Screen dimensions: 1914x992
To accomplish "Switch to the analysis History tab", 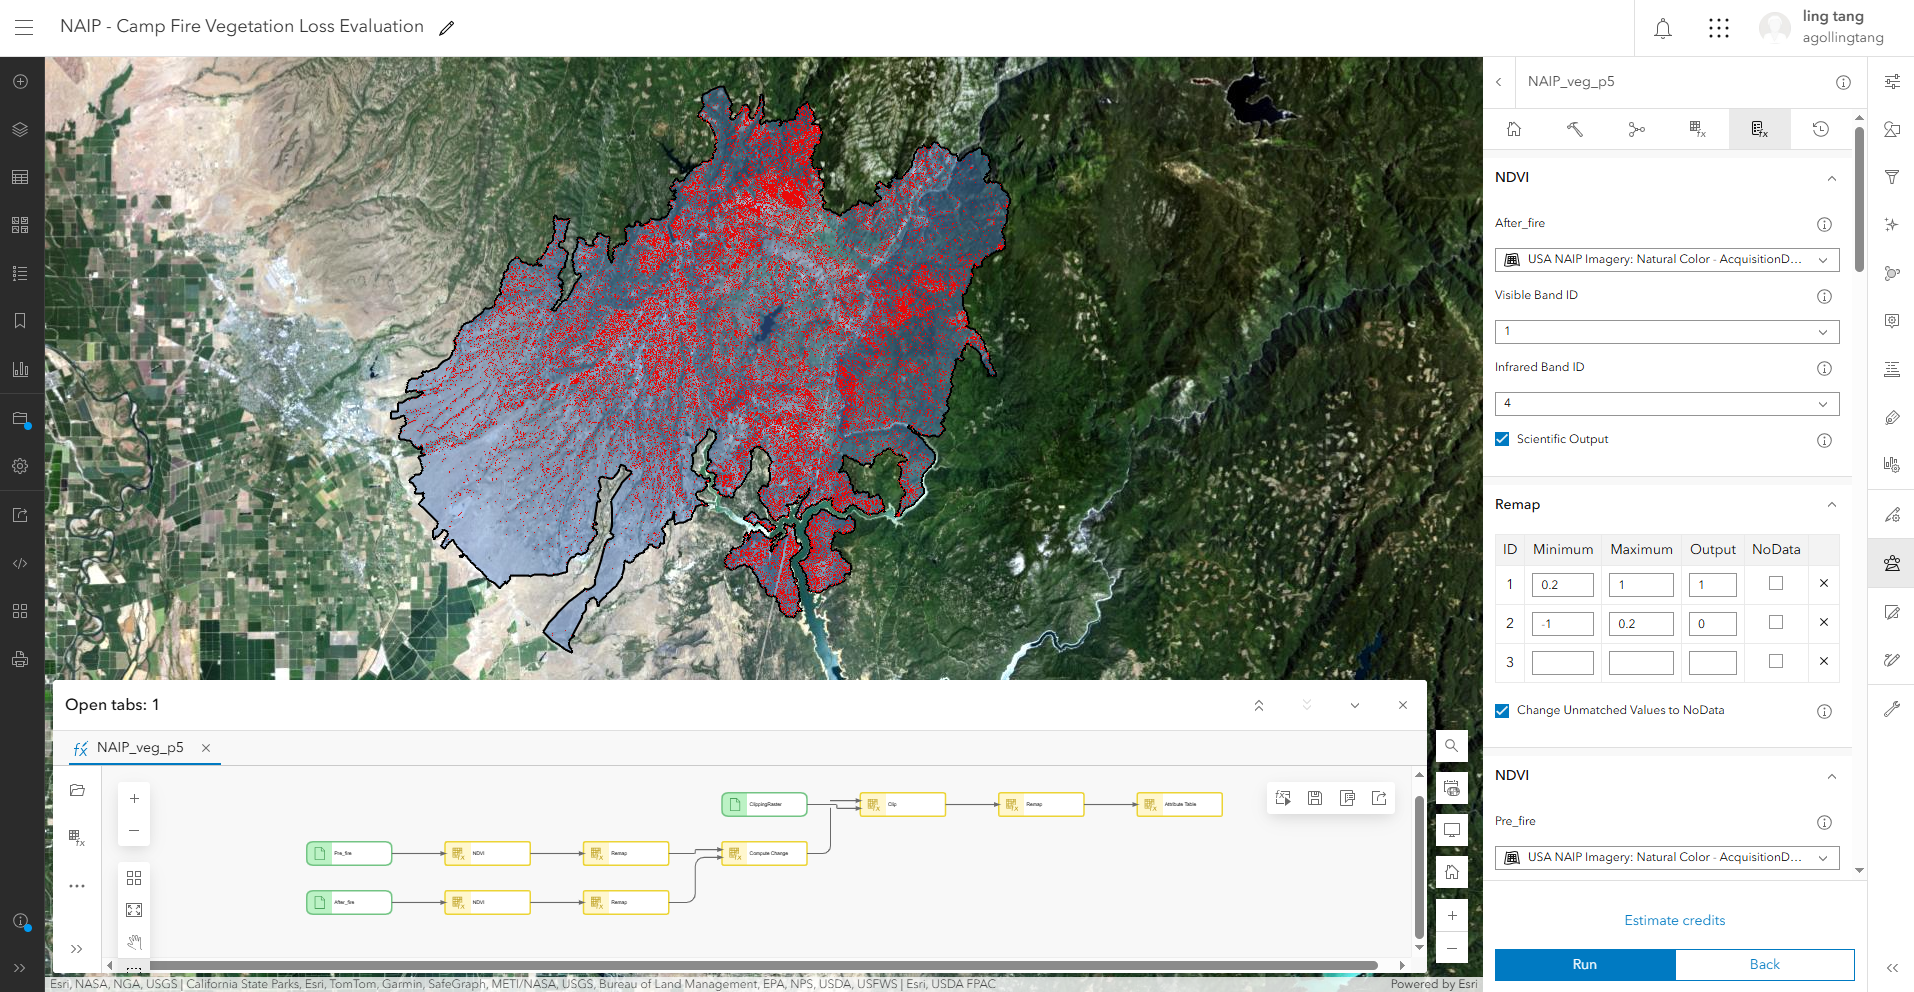I will click(1821, 129).
